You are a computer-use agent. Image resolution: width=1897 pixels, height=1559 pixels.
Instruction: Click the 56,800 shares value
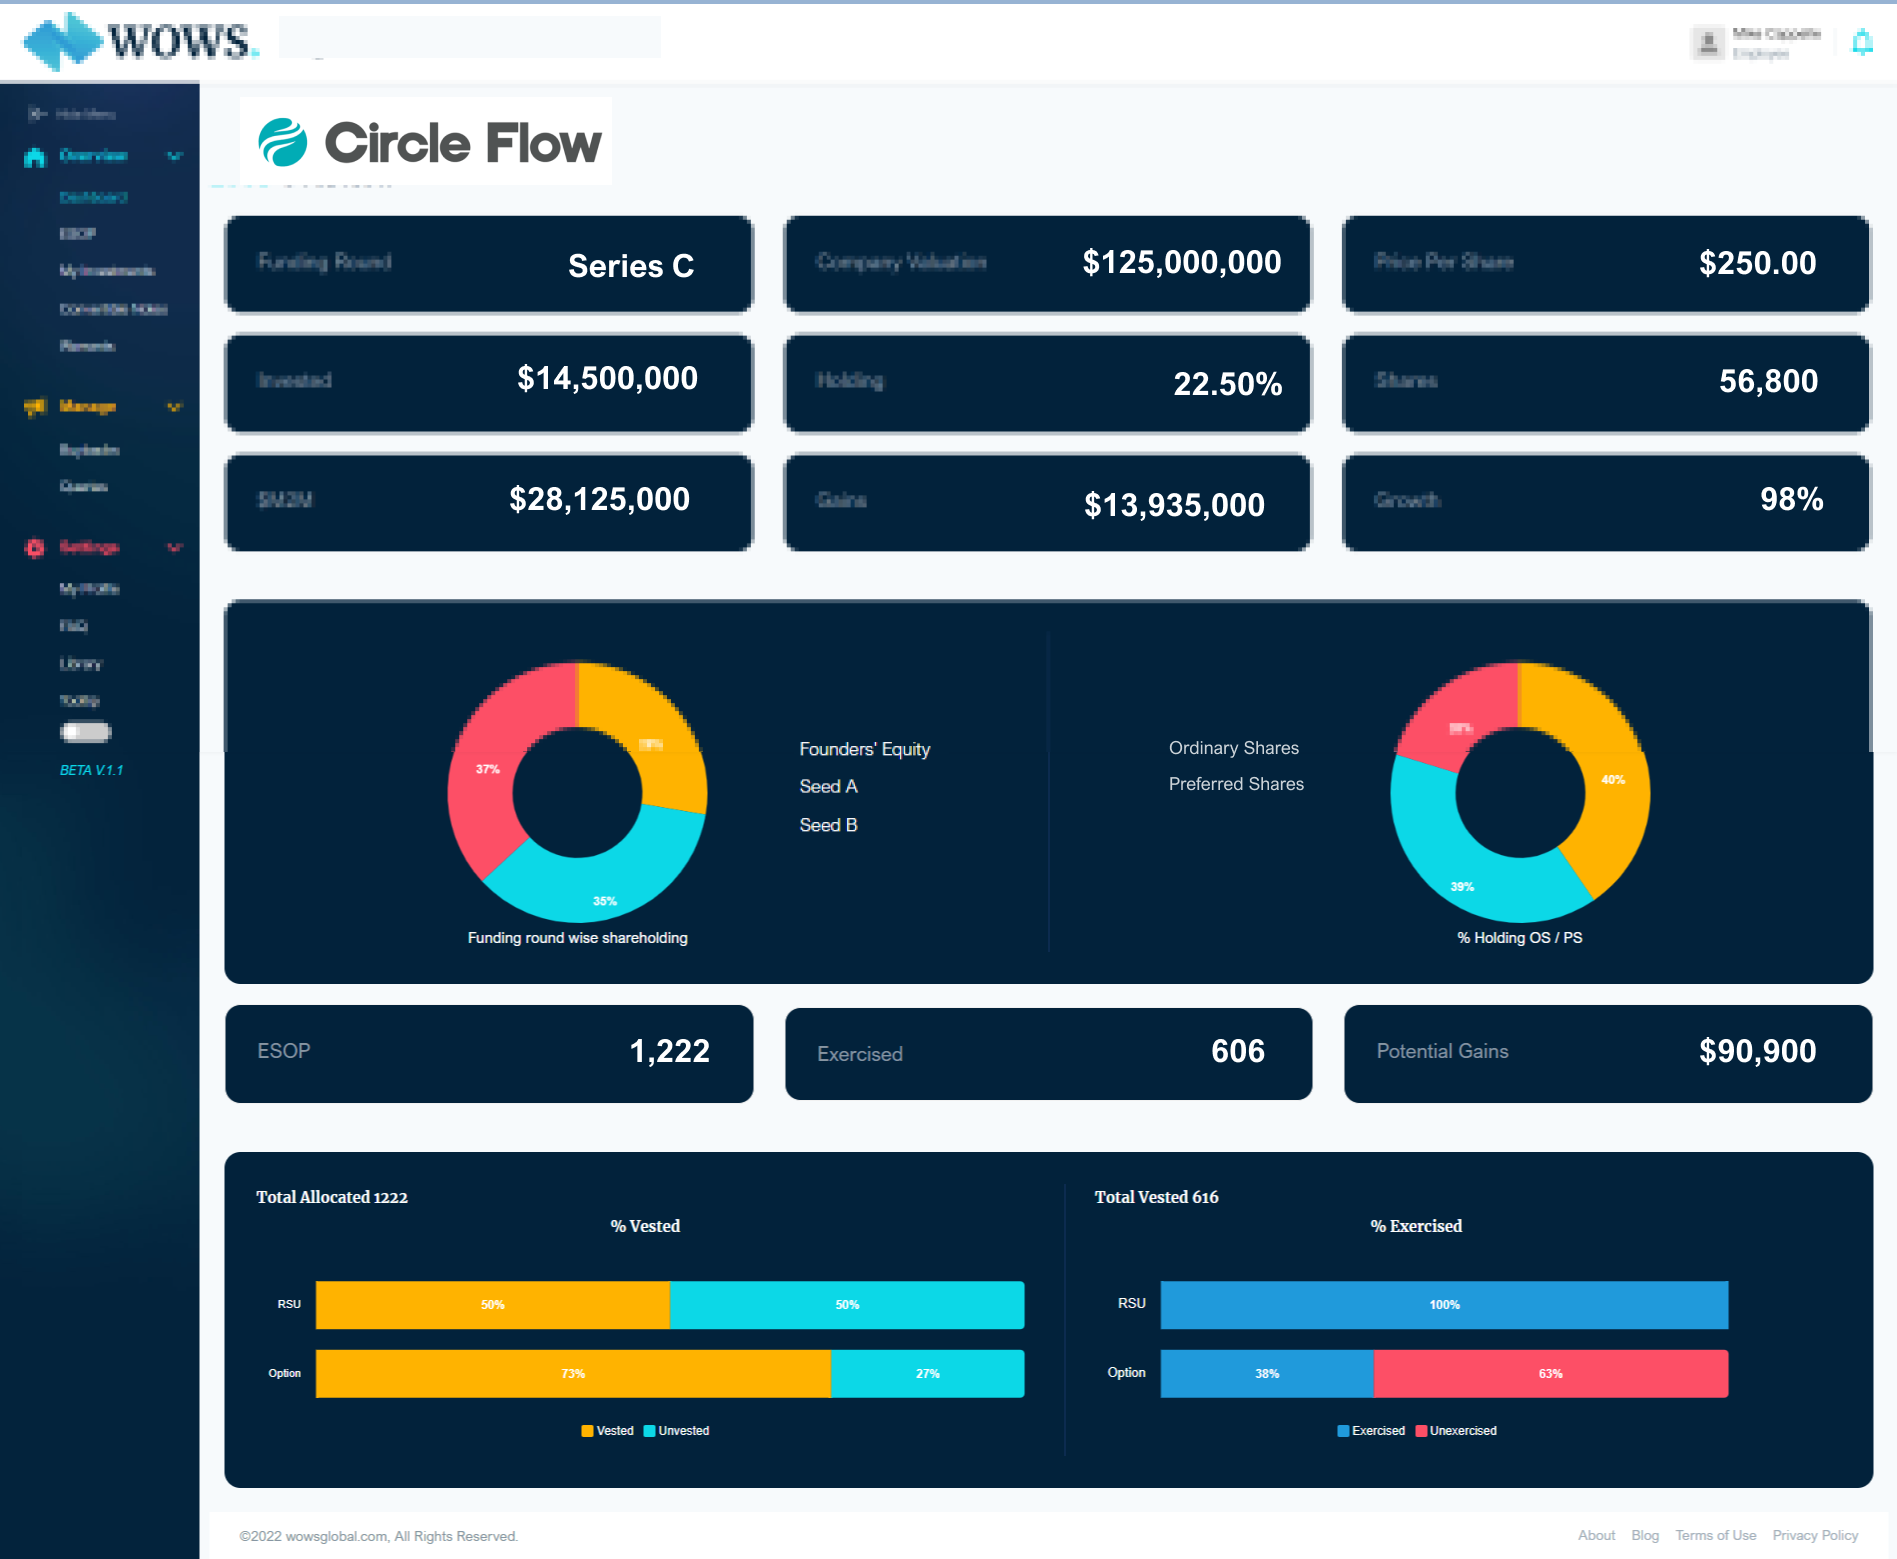[1769, 381]
